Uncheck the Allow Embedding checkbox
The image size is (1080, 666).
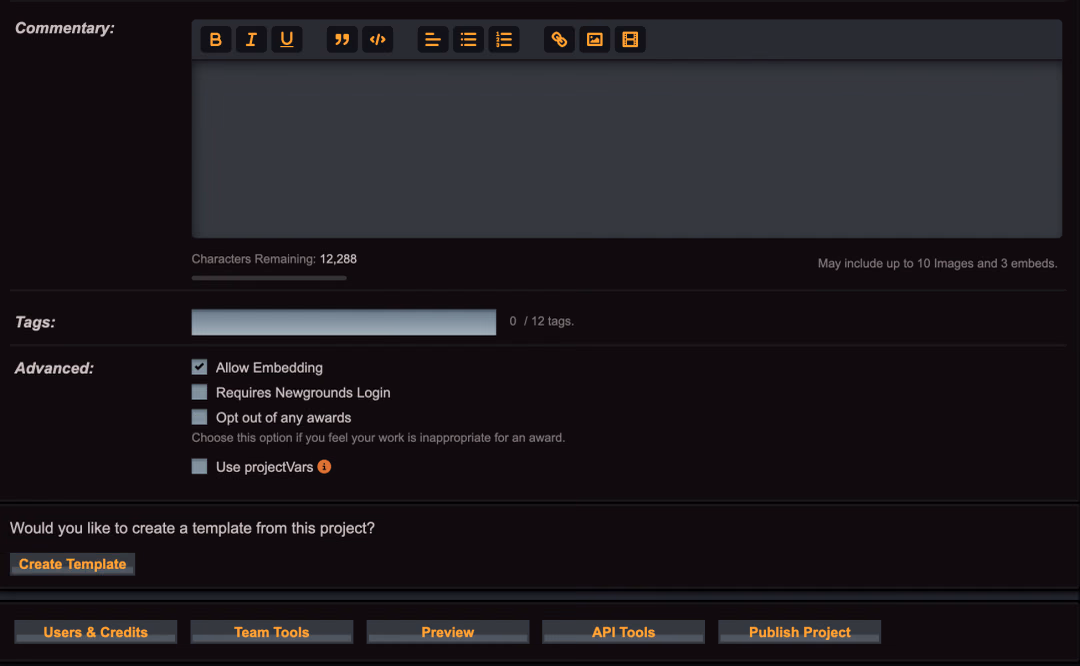coord(199,367)
